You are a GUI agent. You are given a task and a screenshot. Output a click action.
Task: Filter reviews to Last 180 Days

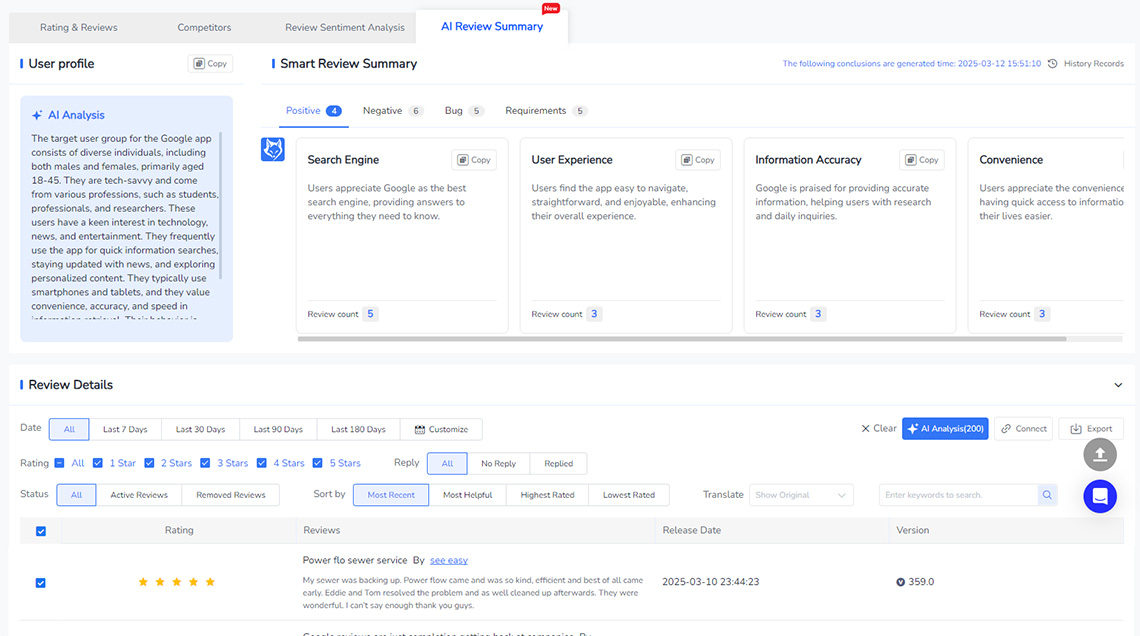pos(358,430)
